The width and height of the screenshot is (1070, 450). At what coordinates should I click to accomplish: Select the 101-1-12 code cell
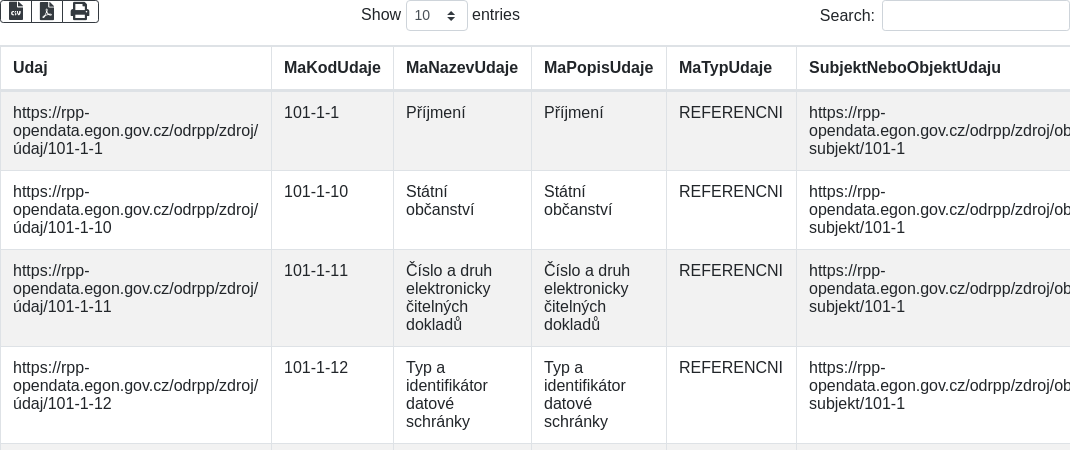point(332,395)
